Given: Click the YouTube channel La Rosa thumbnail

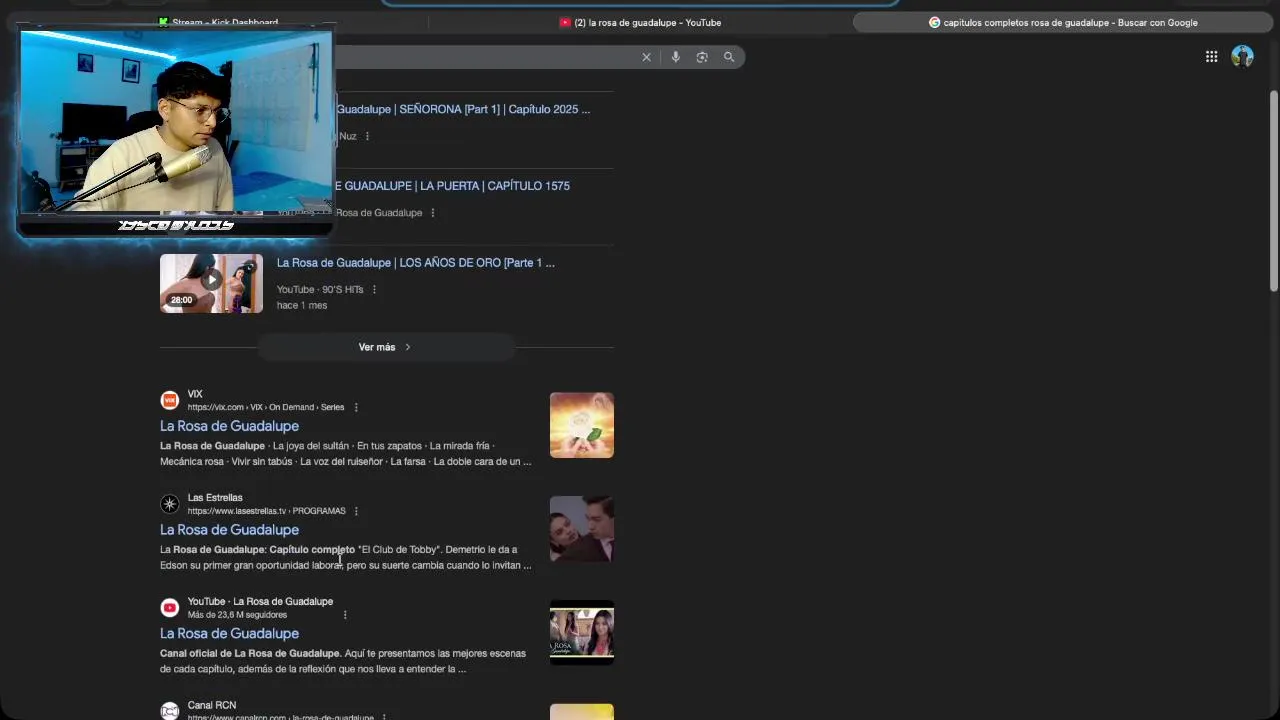Looking at the screenshot, I should point(582,633).
